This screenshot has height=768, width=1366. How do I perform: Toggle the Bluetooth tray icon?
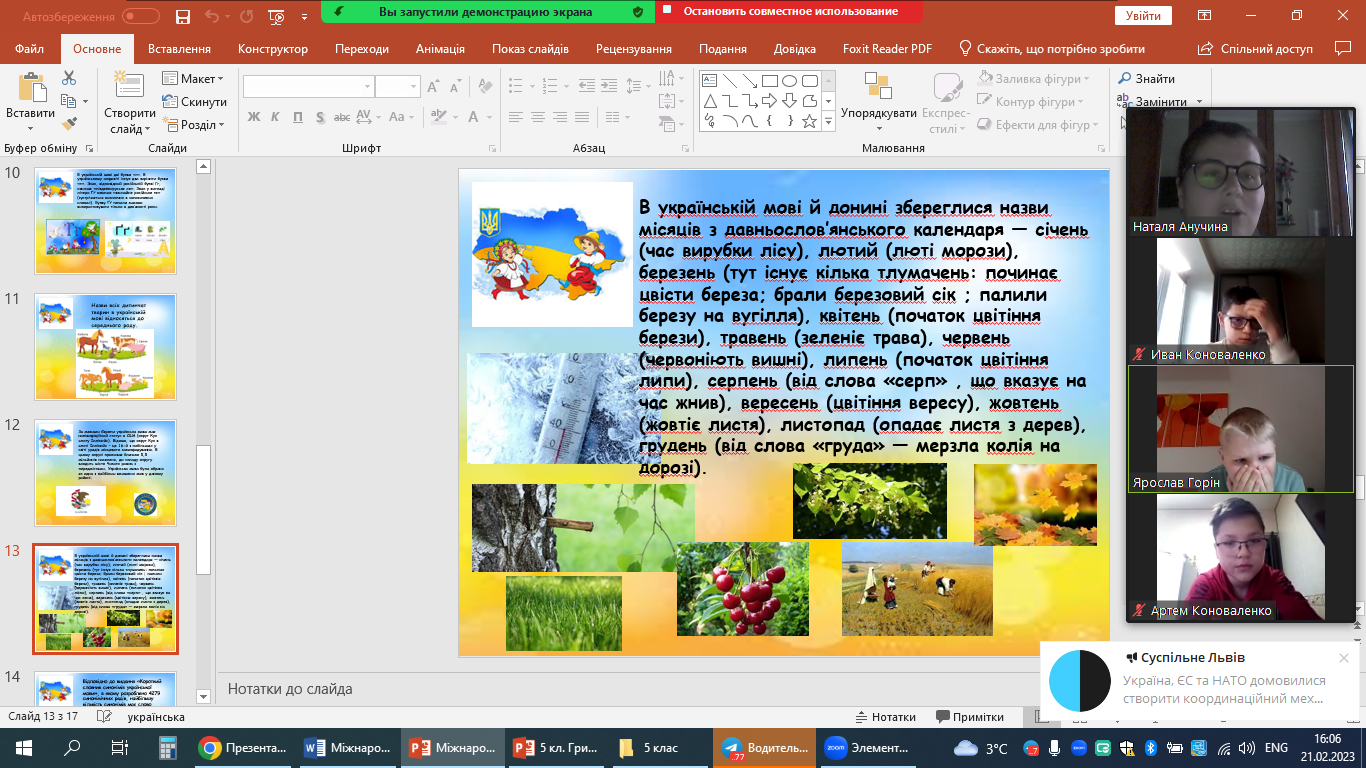1150,748
